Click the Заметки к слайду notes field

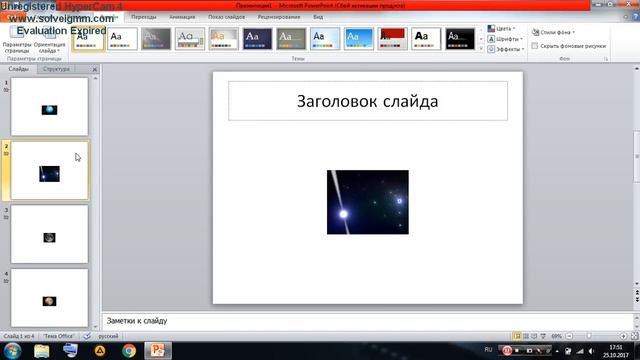pyautogui.click(x=367, y=321)
